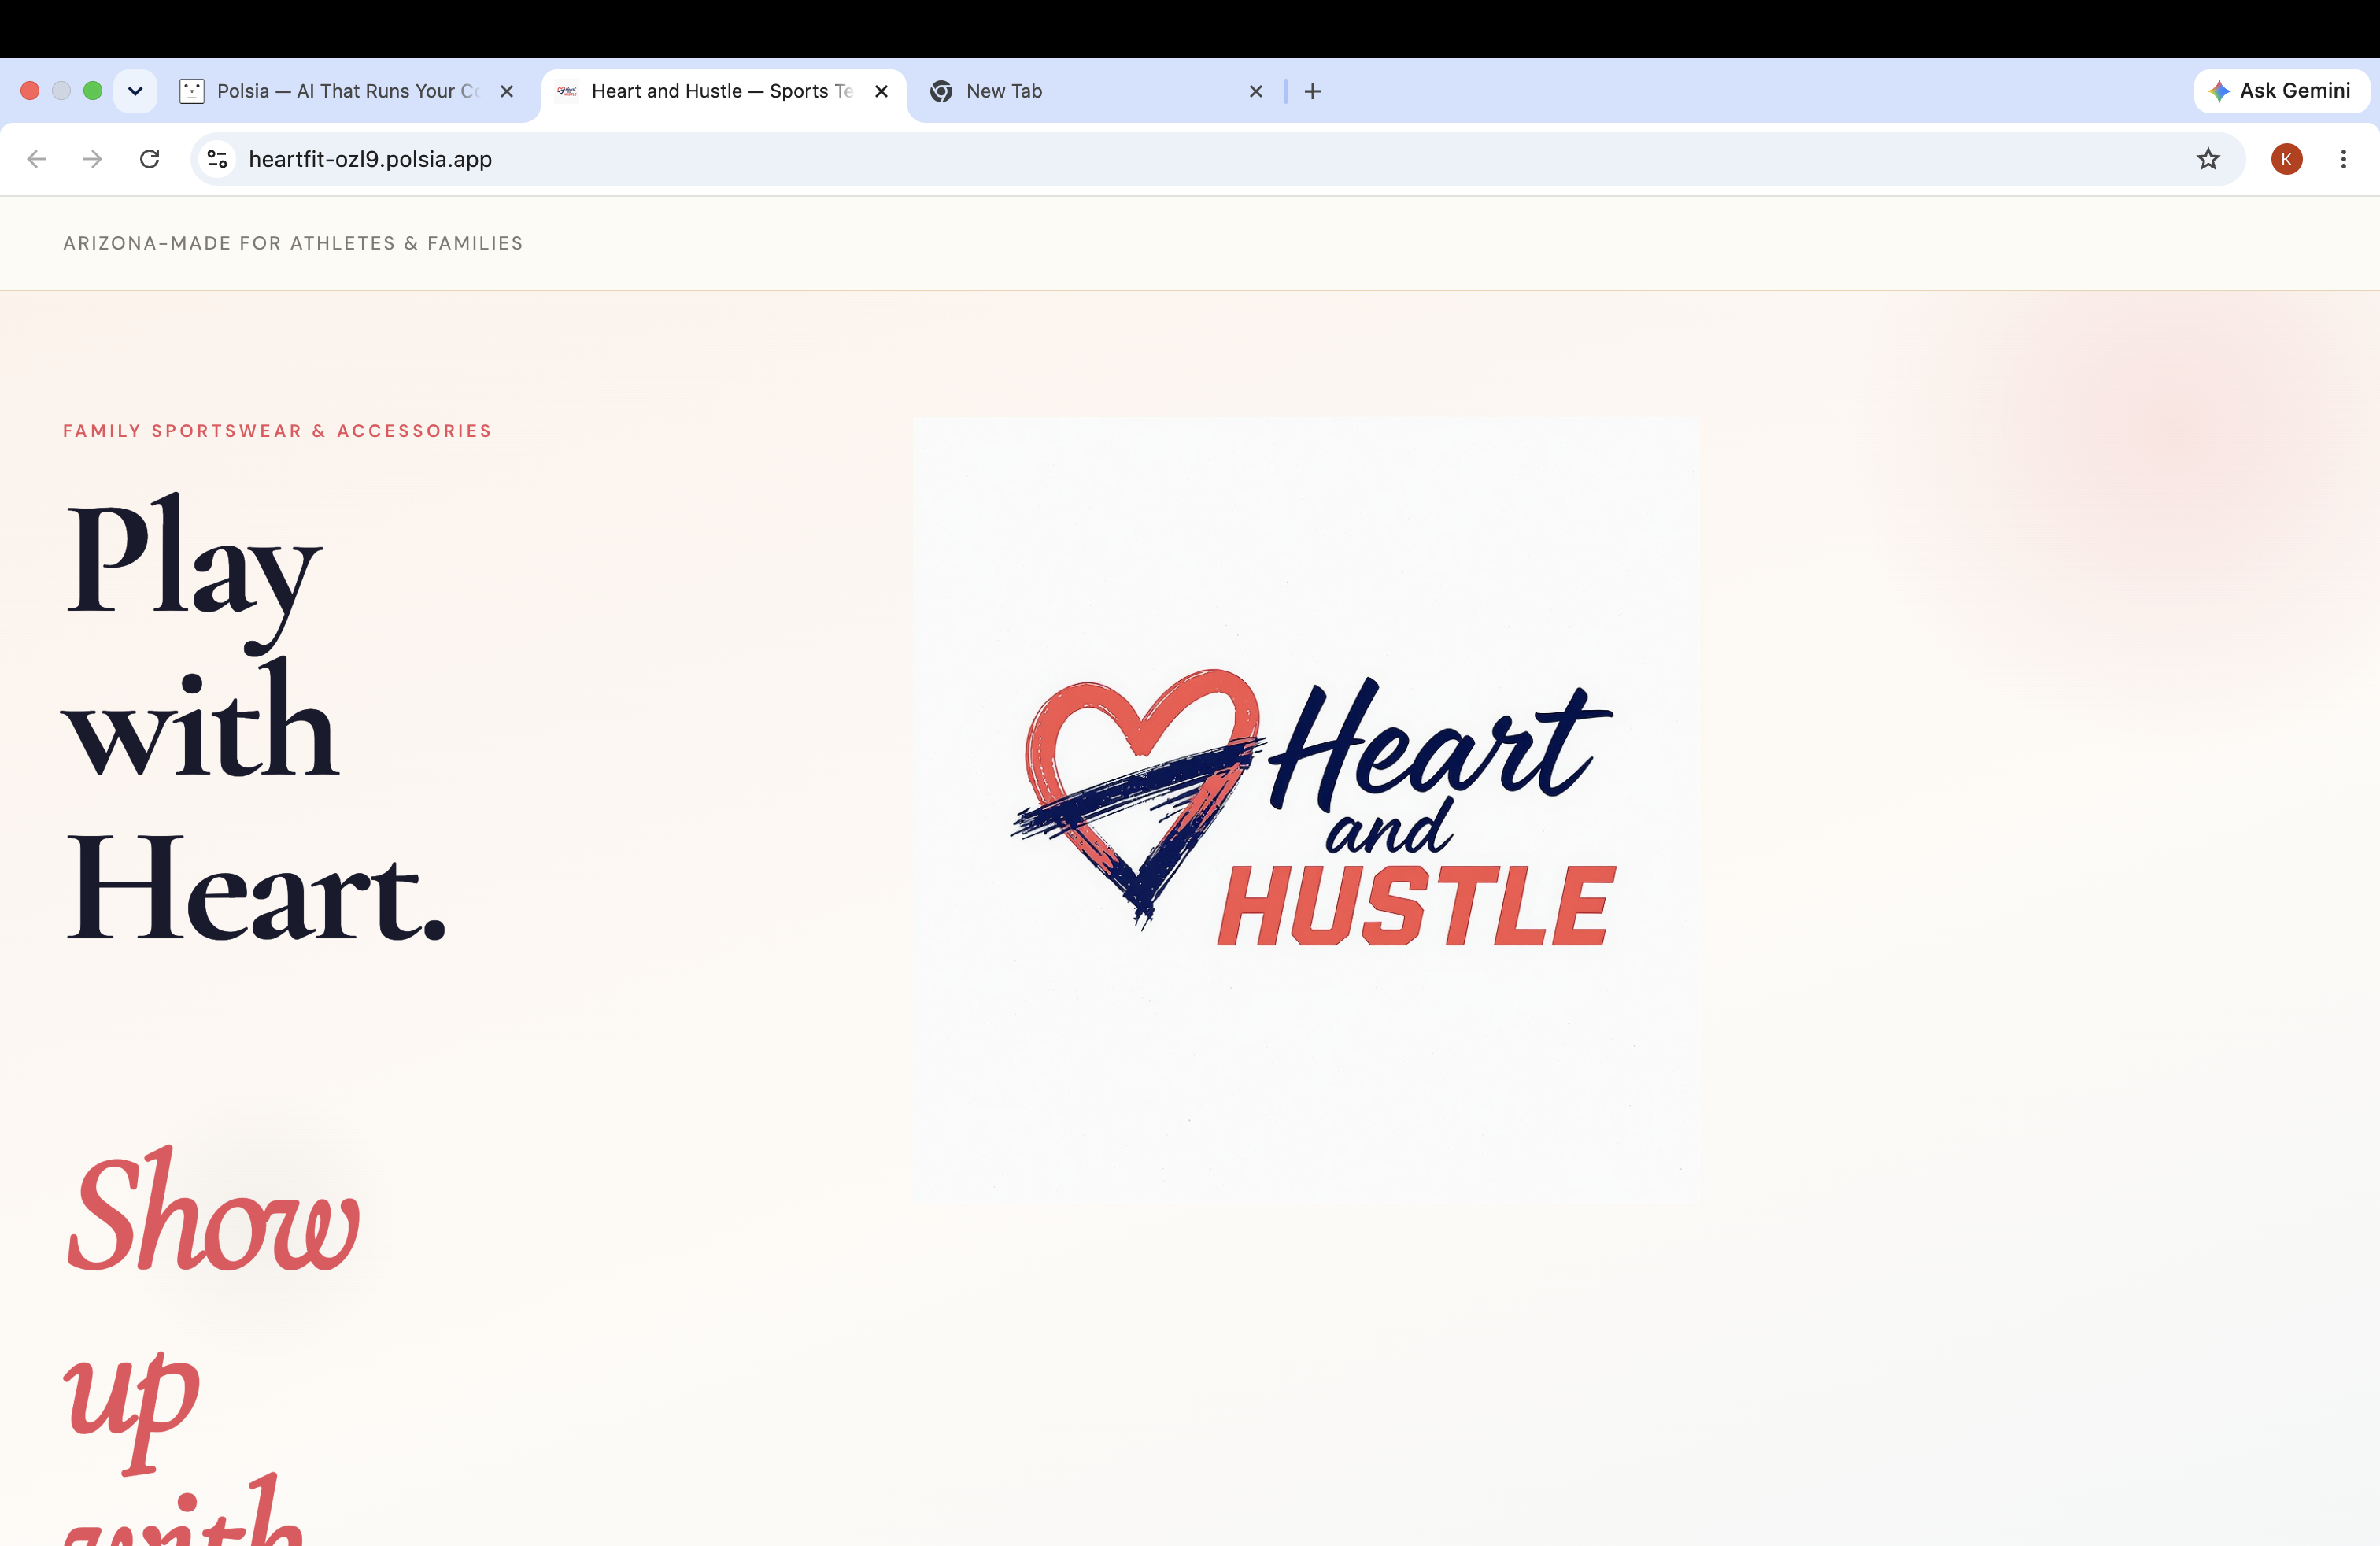Click the Chrome favicon on New Tab
The height and width of the screenshot is (1546, 2380).
coord(941,91)
